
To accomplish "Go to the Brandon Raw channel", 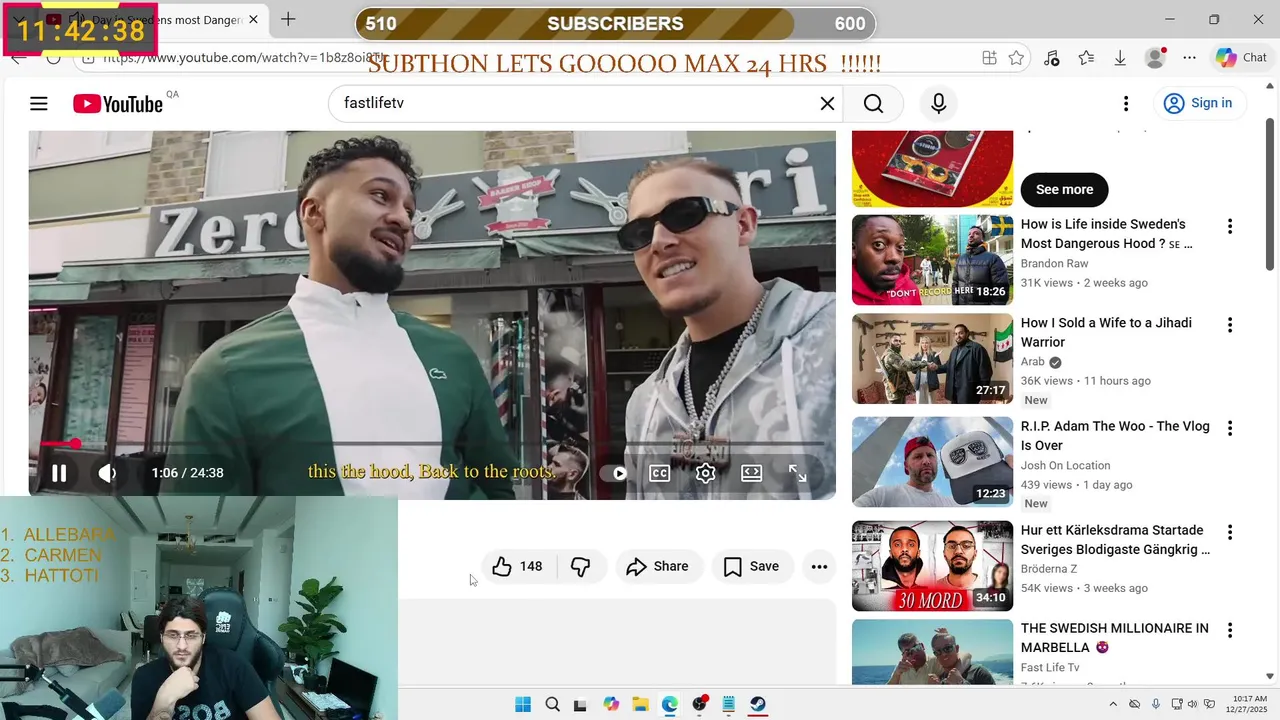I will 1054,264.
